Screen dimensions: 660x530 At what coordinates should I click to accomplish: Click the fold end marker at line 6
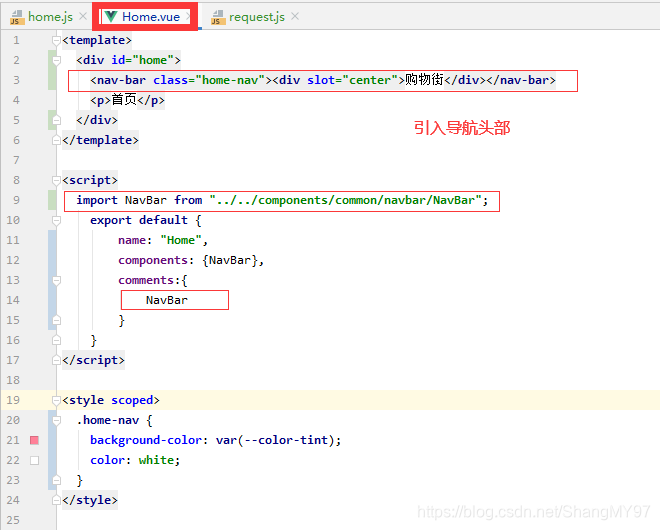coord(56,140)
